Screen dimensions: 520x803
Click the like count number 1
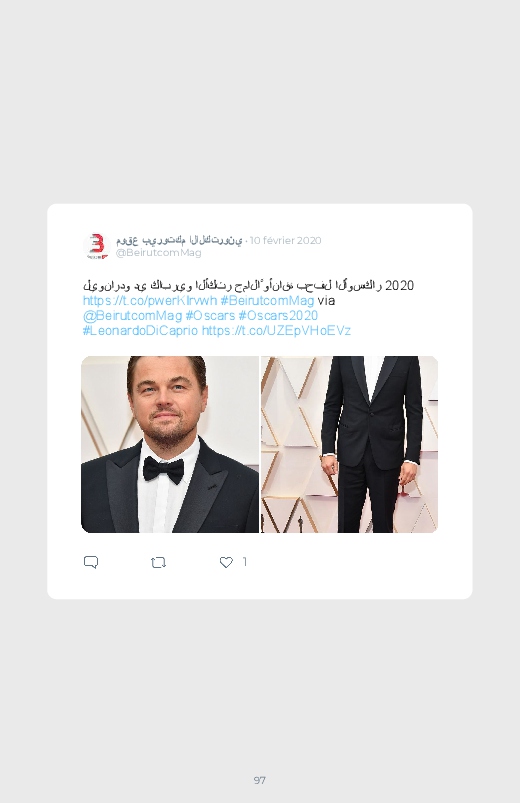245,562
